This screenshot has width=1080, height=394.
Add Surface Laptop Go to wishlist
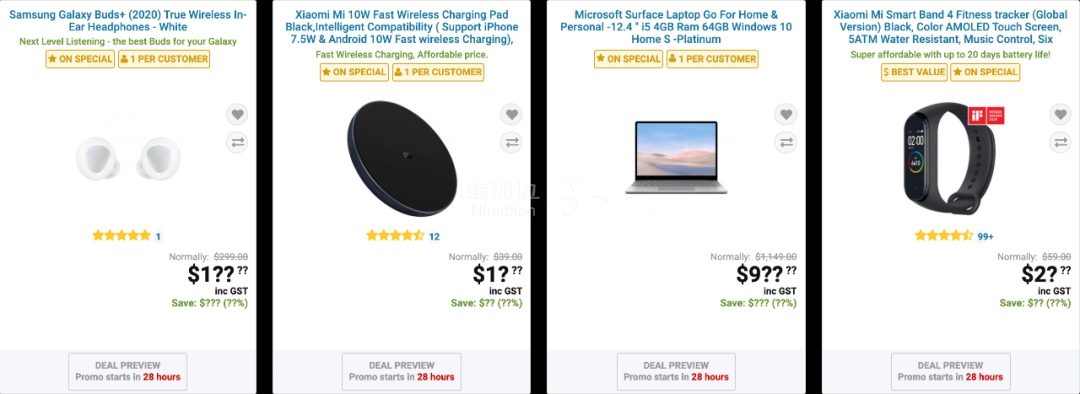tap(785, 114)
